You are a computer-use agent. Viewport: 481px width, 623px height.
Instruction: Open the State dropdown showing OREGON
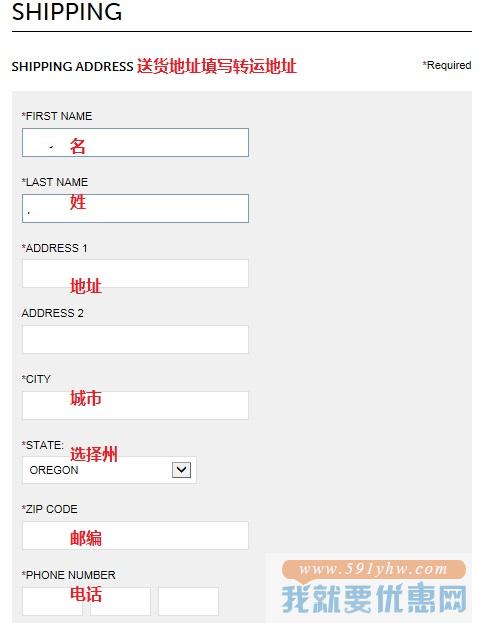tap(109, 470)
